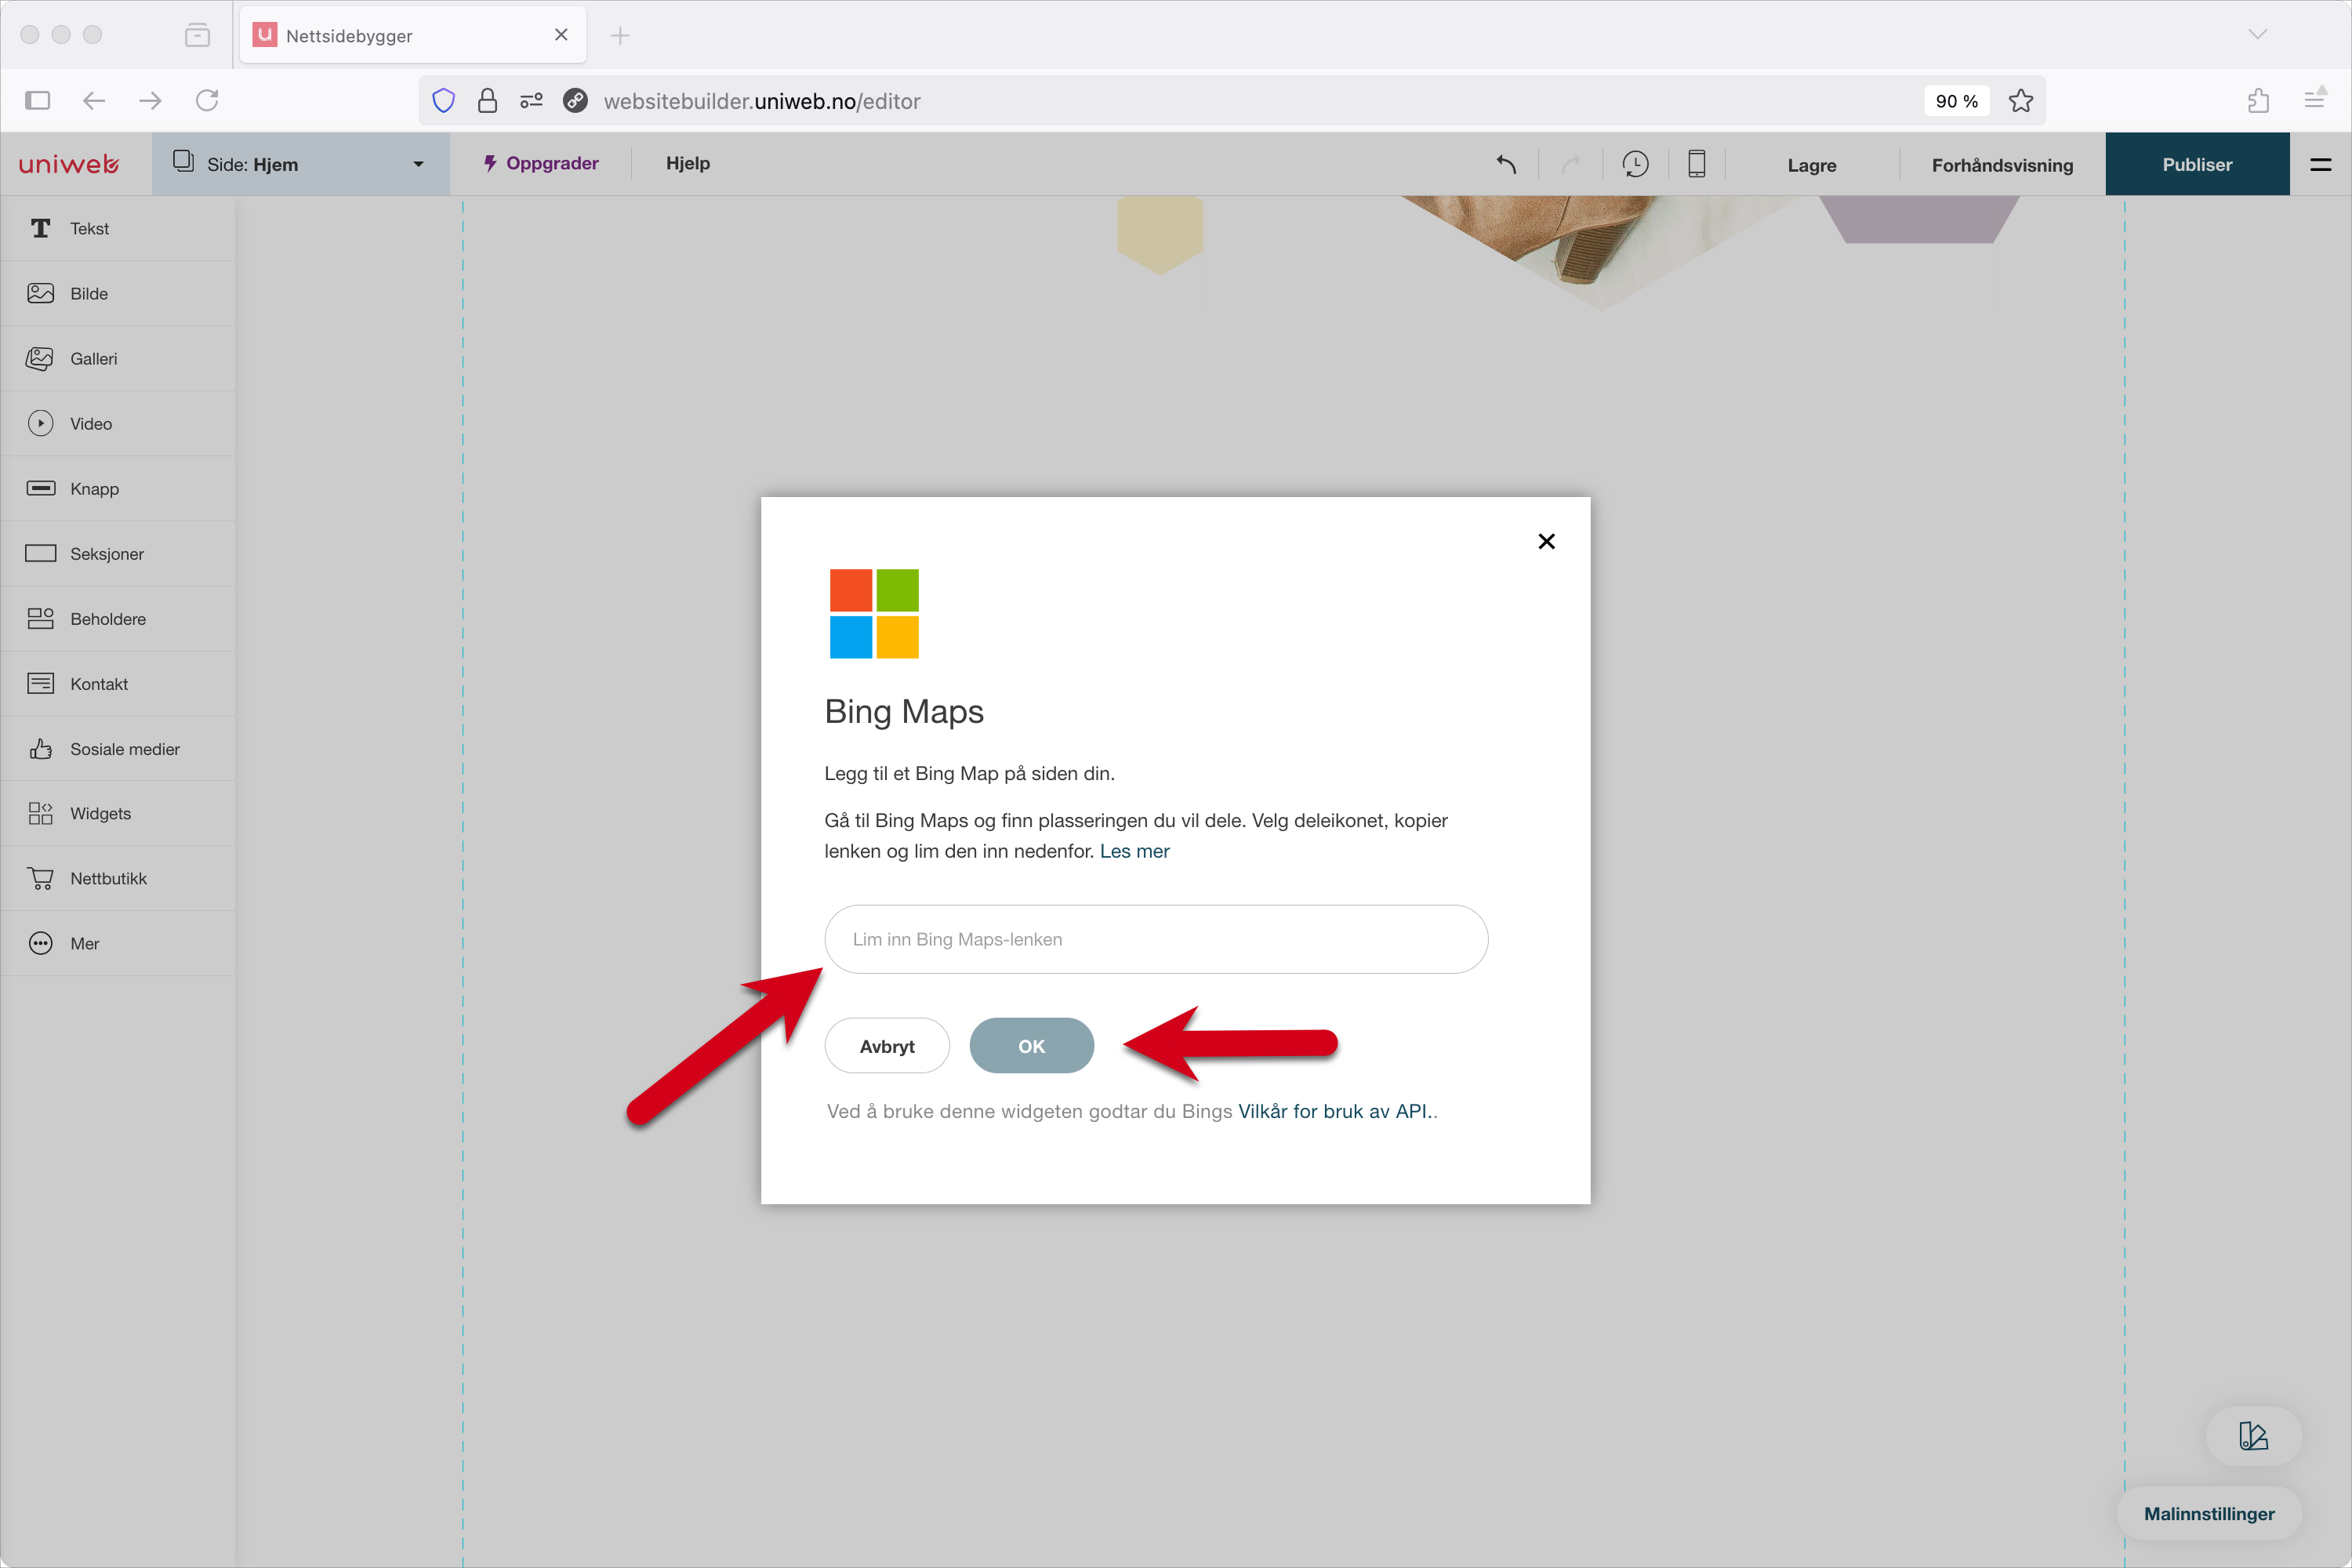Select the Knapp button element
Viewport: 2352px width, 1568px height.
point(118,488)
